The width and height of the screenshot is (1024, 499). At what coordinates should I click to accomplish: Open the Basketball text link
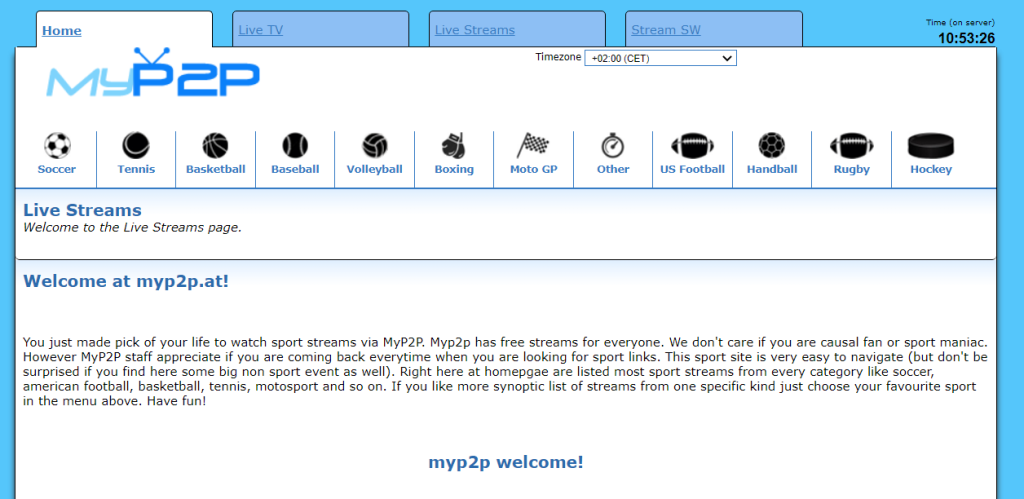click(216, 169)
